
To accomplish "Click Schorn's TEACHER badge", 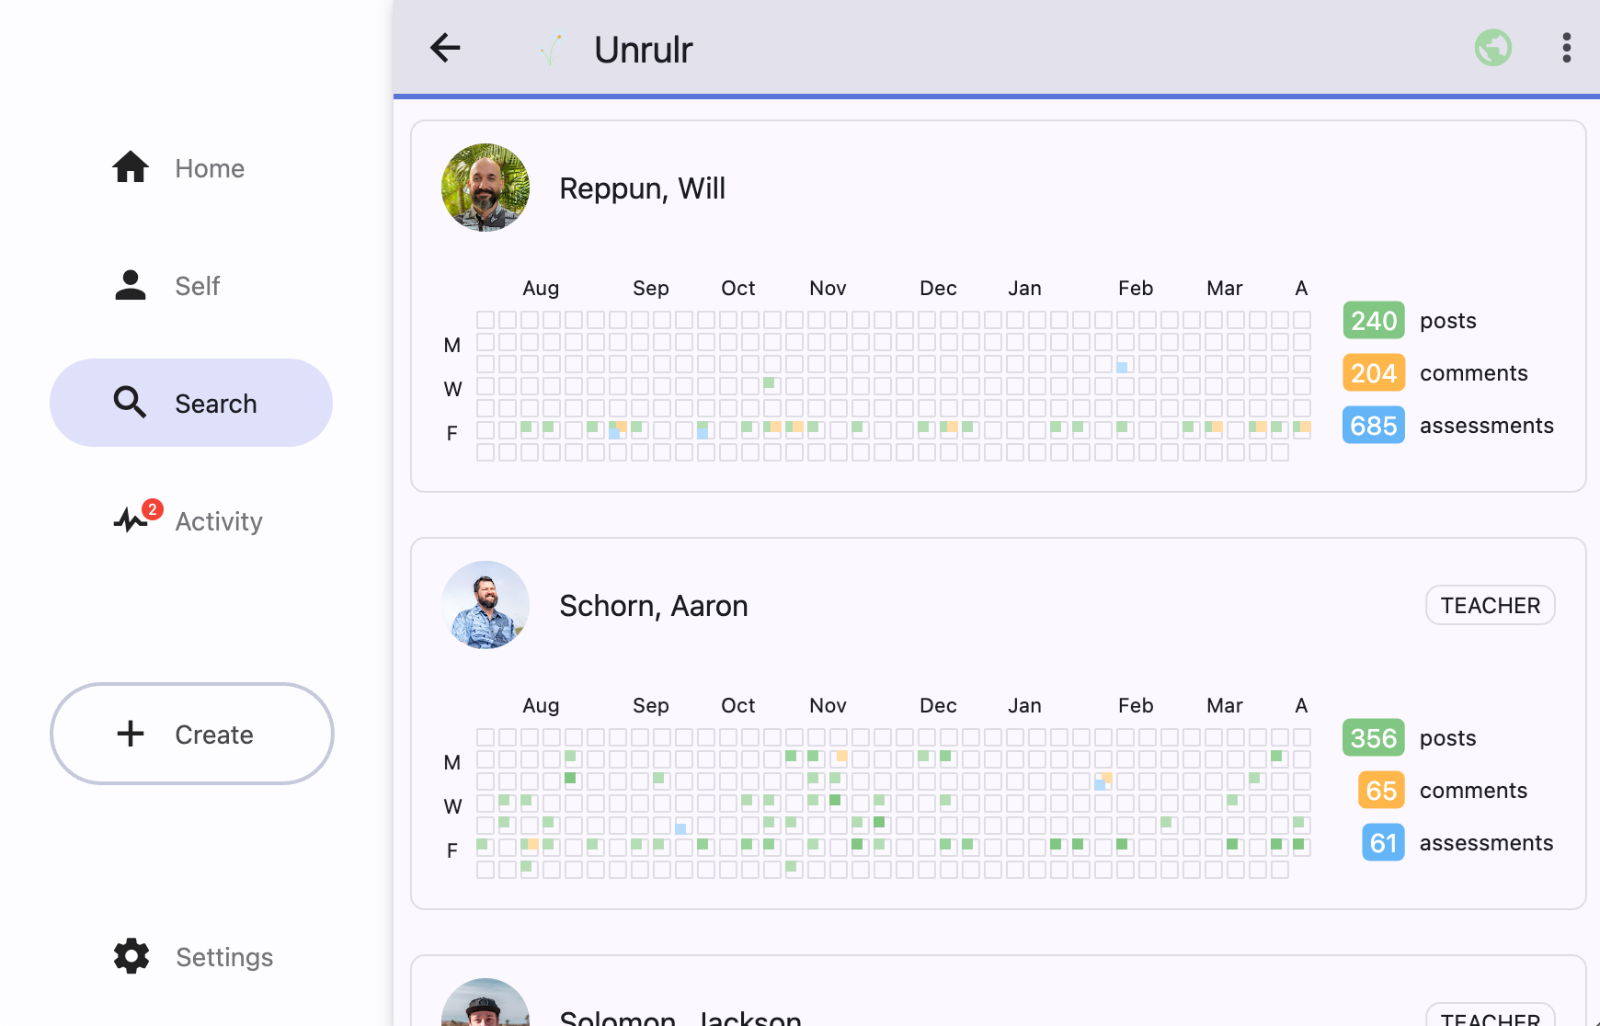I will click(x=1489, y=606).
